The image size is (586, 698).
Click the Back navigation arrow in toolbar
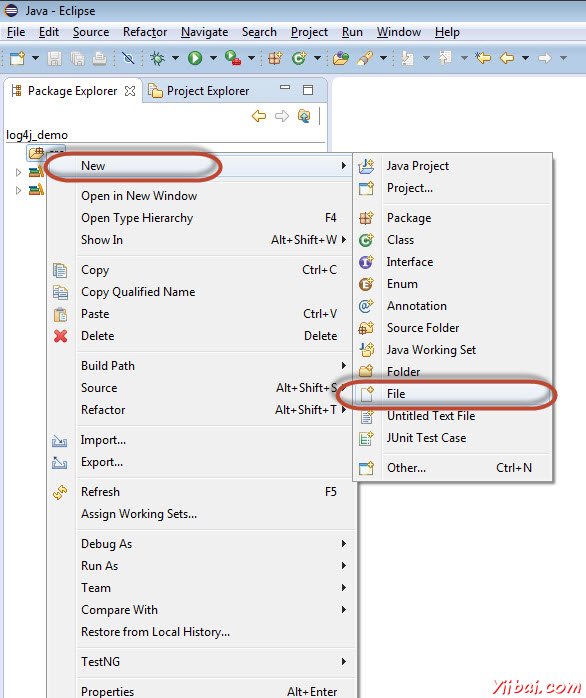[x=507, y=58]
